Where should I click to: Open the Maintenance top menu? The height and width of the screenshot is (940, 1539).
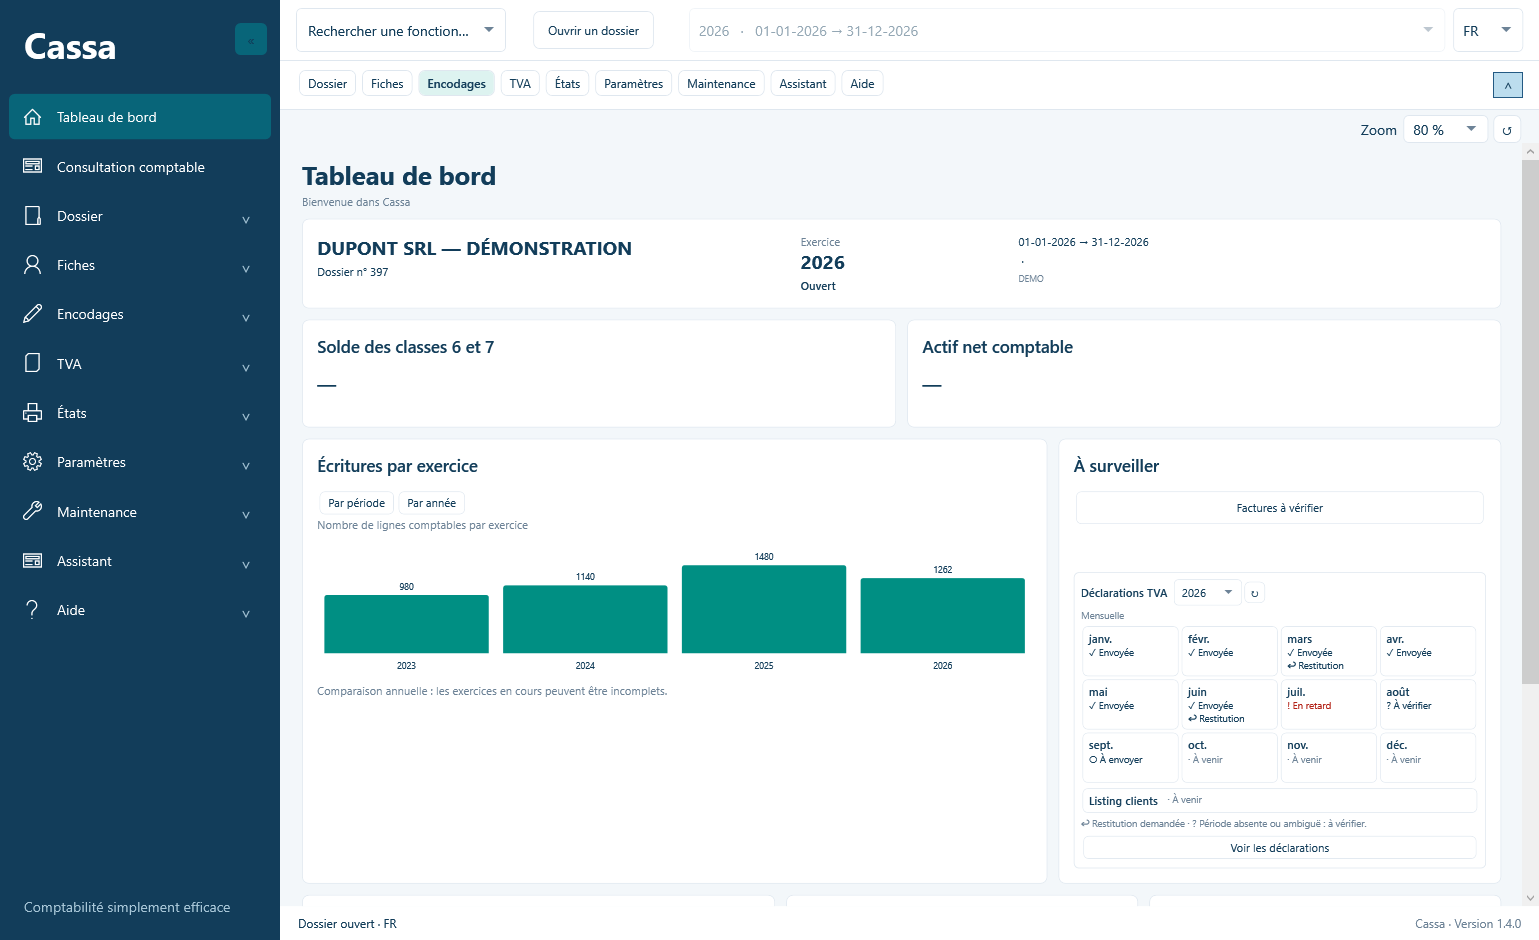721,83
